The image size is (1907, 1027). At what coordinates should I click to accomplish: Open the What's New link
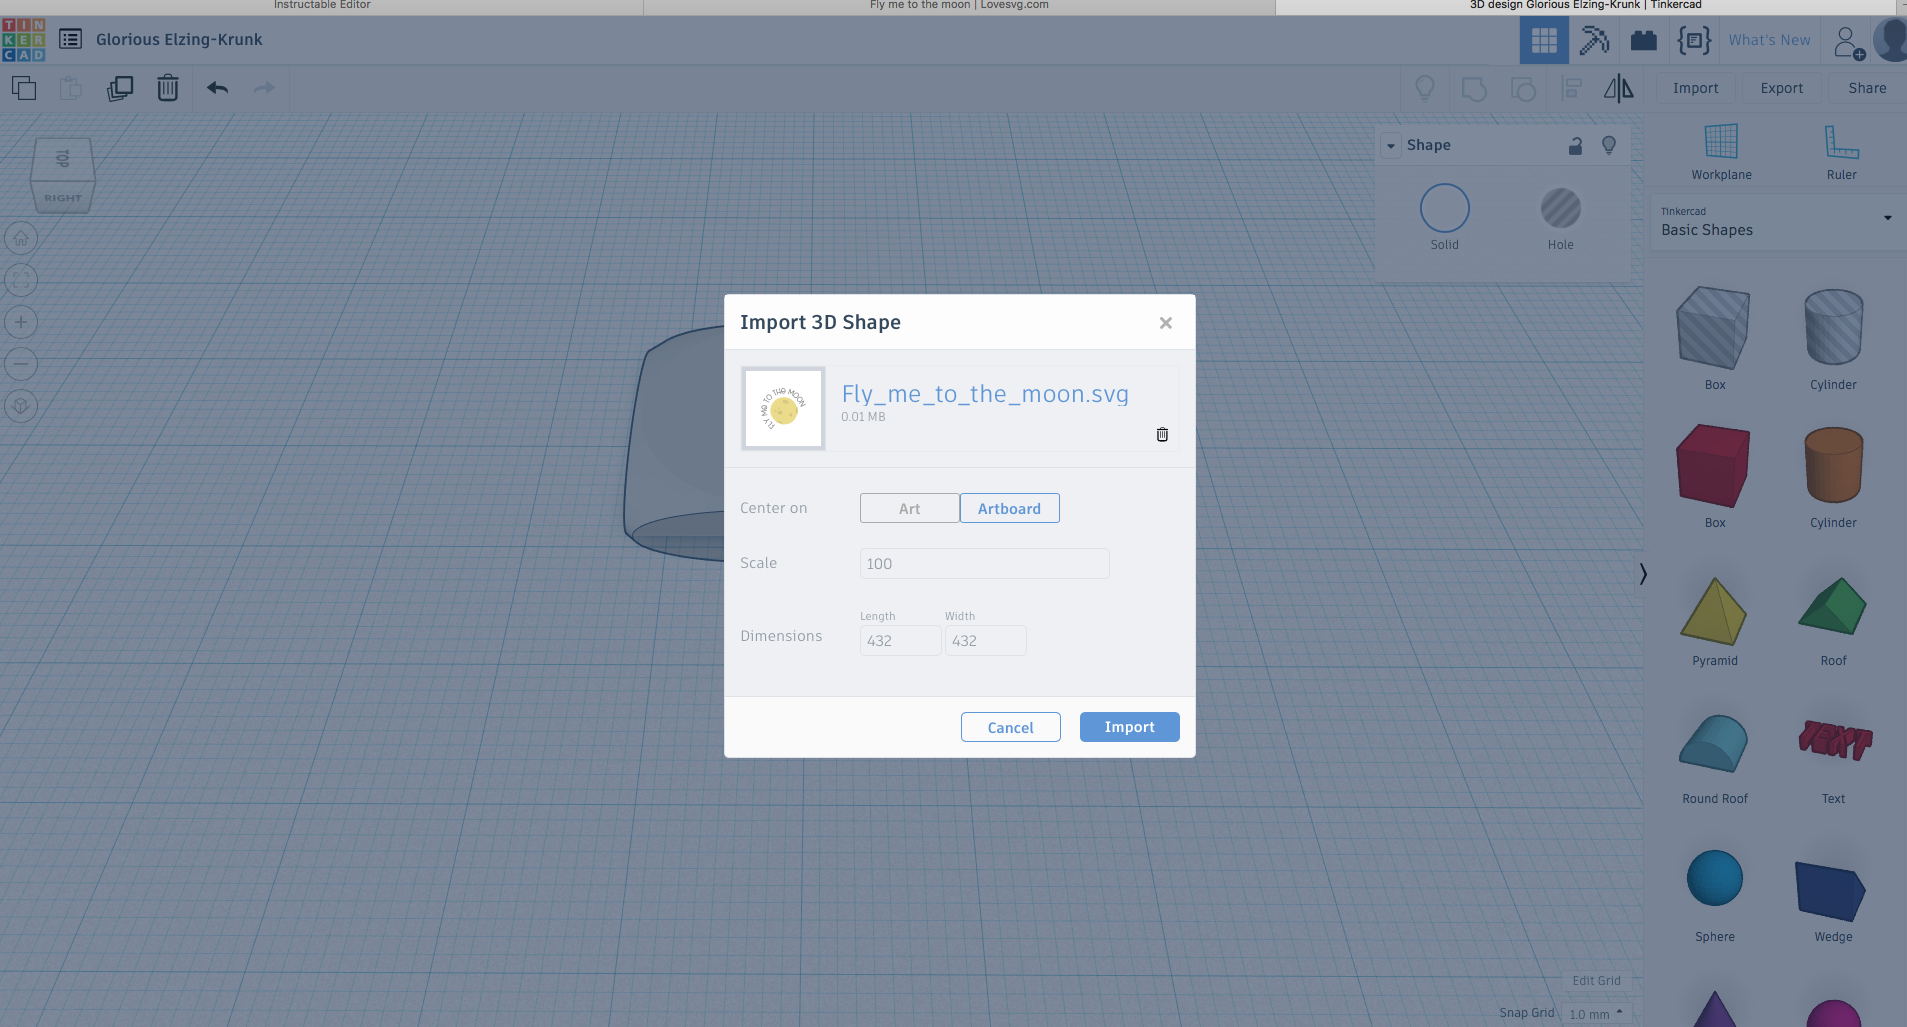[1769, 40]
